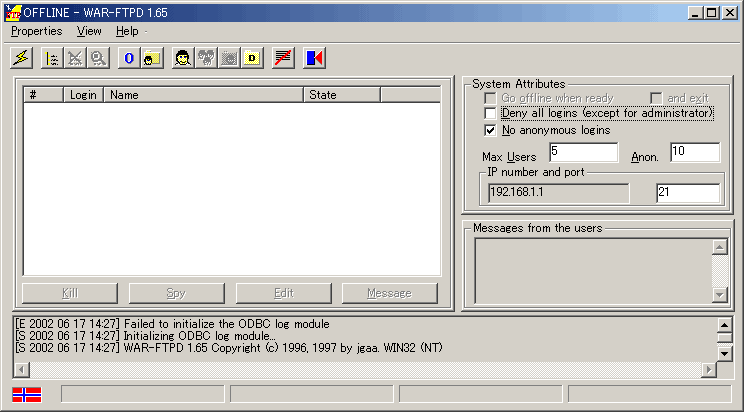Click 'Initializing ODBC log module...' log line
Screen dimensions: 744x412
pos(145,336)
